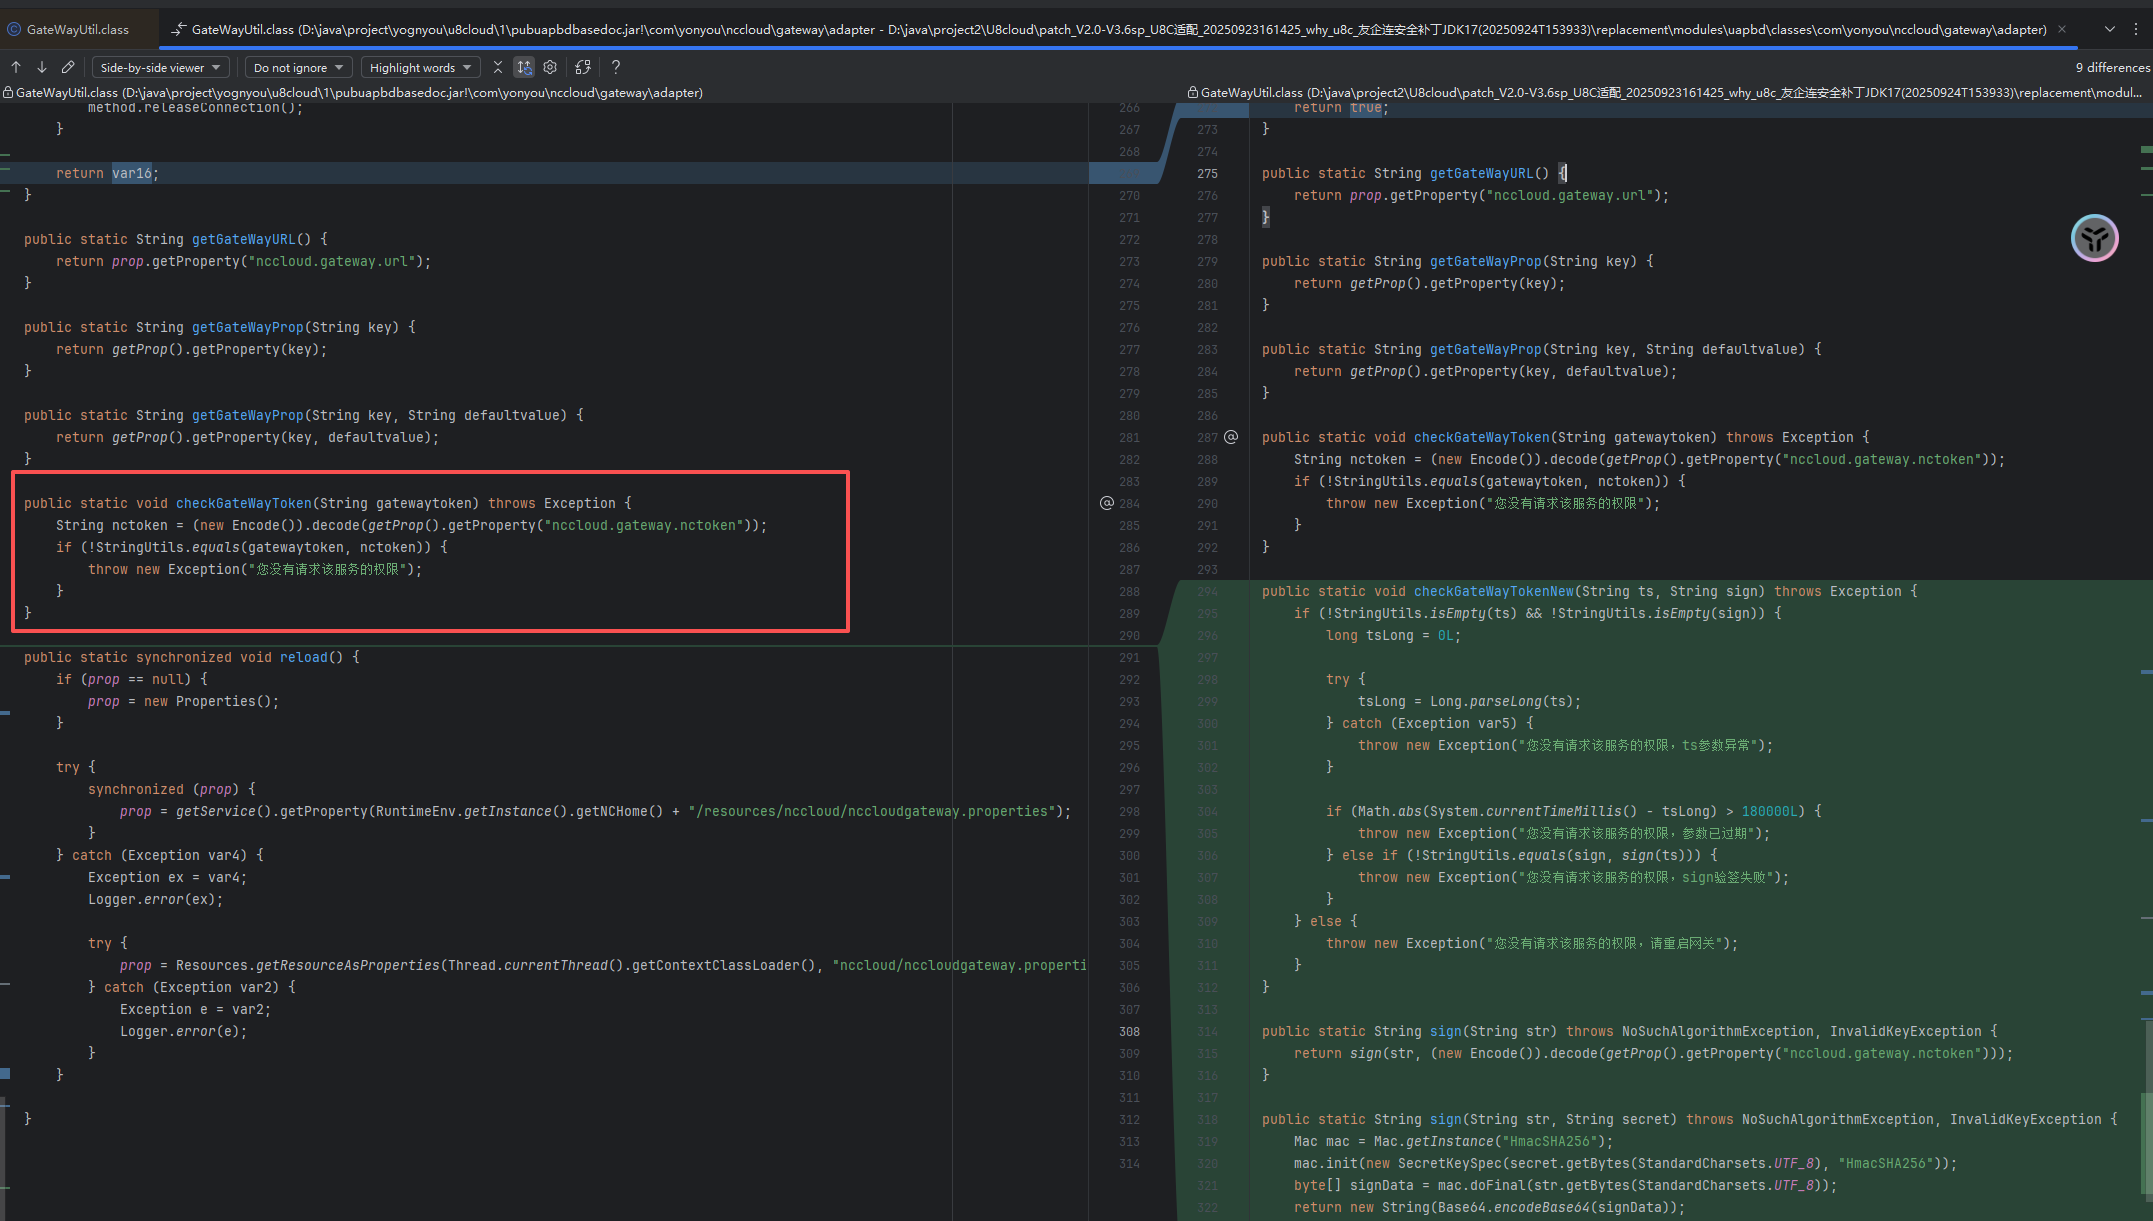
Task: Expand Do not ignore dropdown
Action: coord(298,67)
